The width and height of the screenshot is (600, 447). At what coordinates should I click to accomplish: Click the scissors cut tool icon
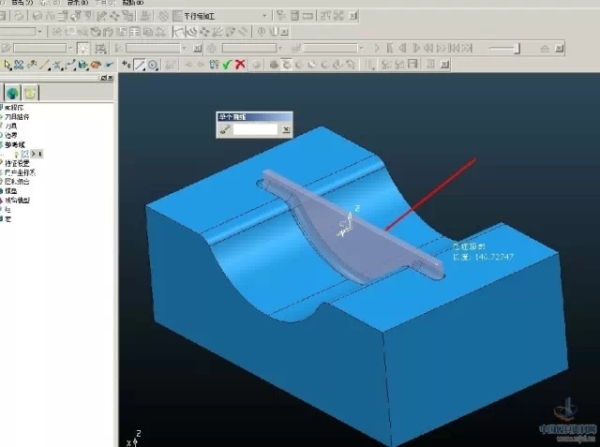[x=19, y=65]
